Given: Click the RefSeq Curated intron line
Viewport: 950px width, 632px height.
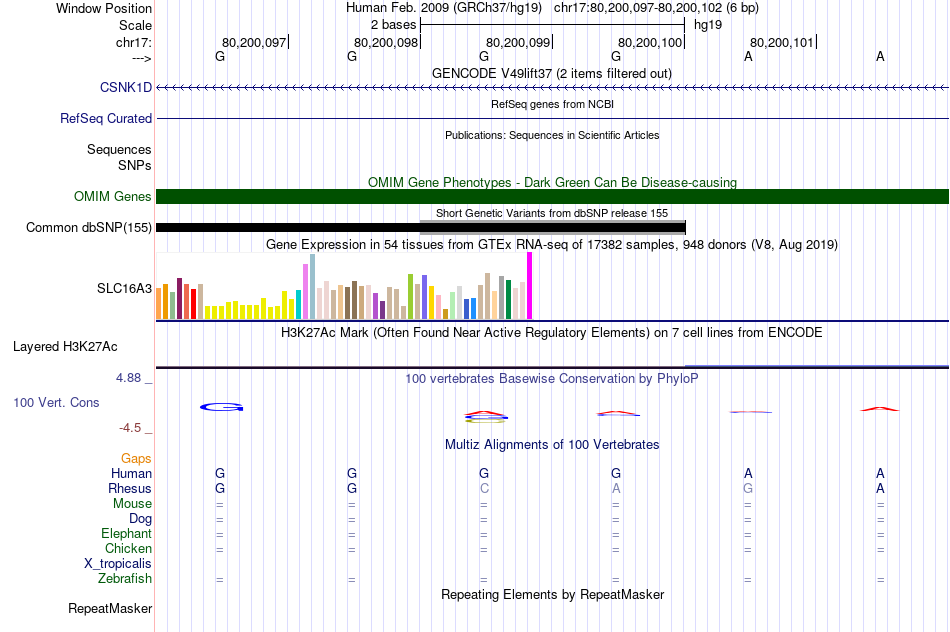Looking at the screenshot, I should [x=553, y=118].
